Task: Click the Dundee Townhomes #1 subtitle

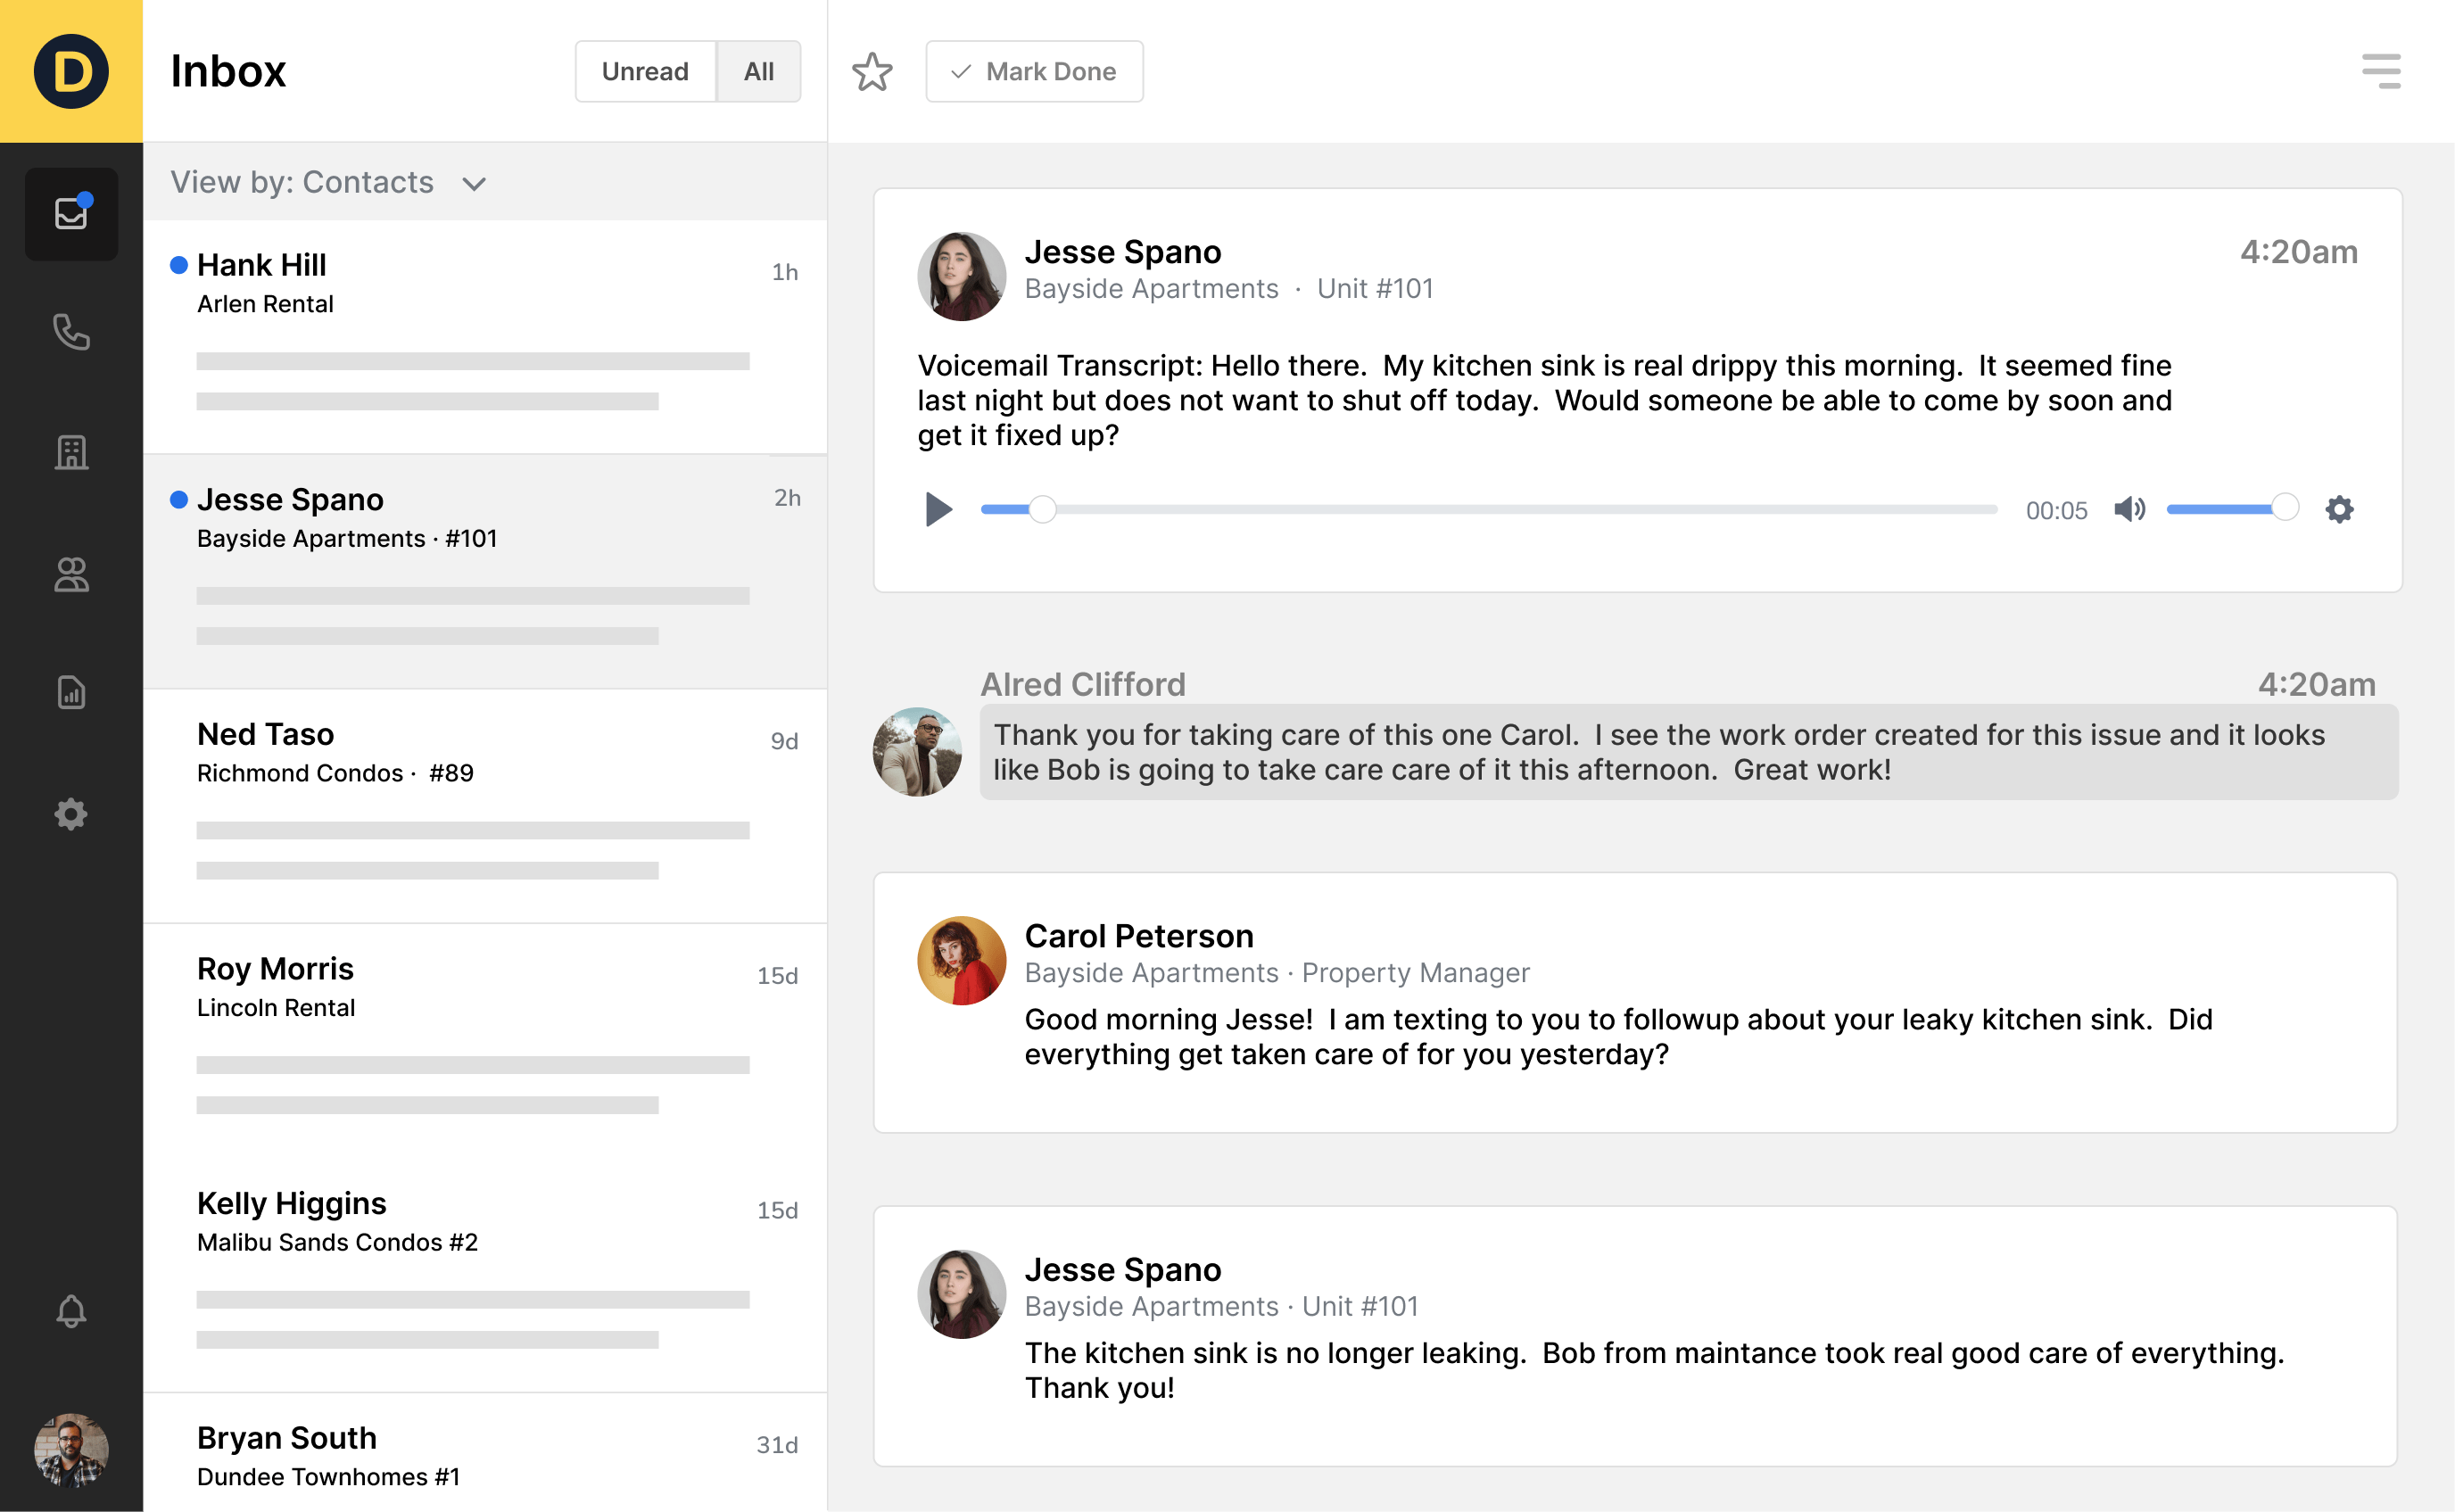Action: (x=328, y=1477)
